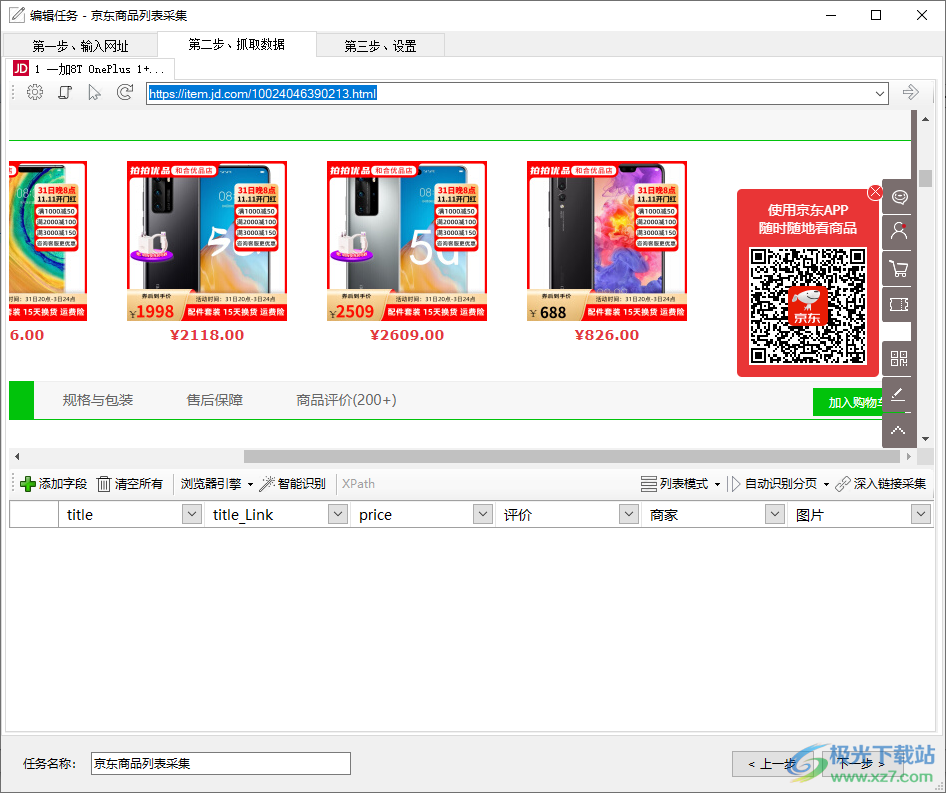Switch to 第一步、输入网址 tab
The height and width of the screenshot is (793, 946).
(80, 46)
